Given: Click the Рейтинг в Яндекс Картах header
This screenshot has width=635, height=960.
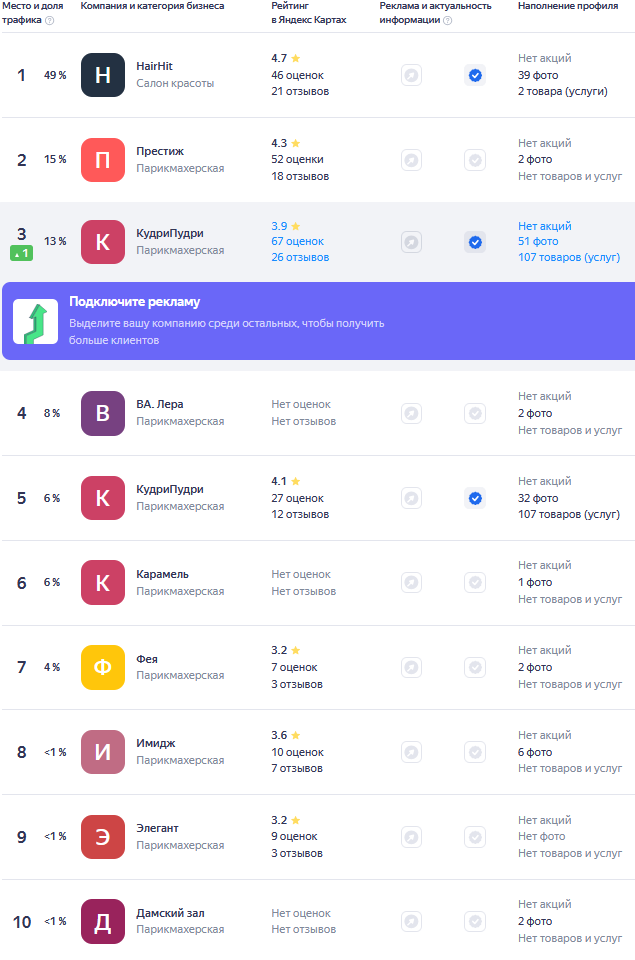Looking at the screenshot, I should pyautogui.click(x=309, y=13).
